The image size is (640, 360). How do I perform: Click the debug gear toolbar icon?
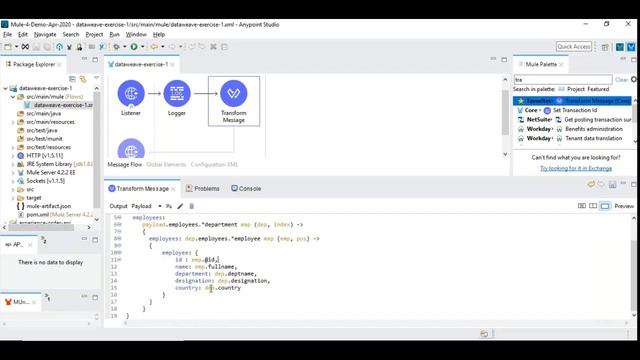tap(116, 47)
